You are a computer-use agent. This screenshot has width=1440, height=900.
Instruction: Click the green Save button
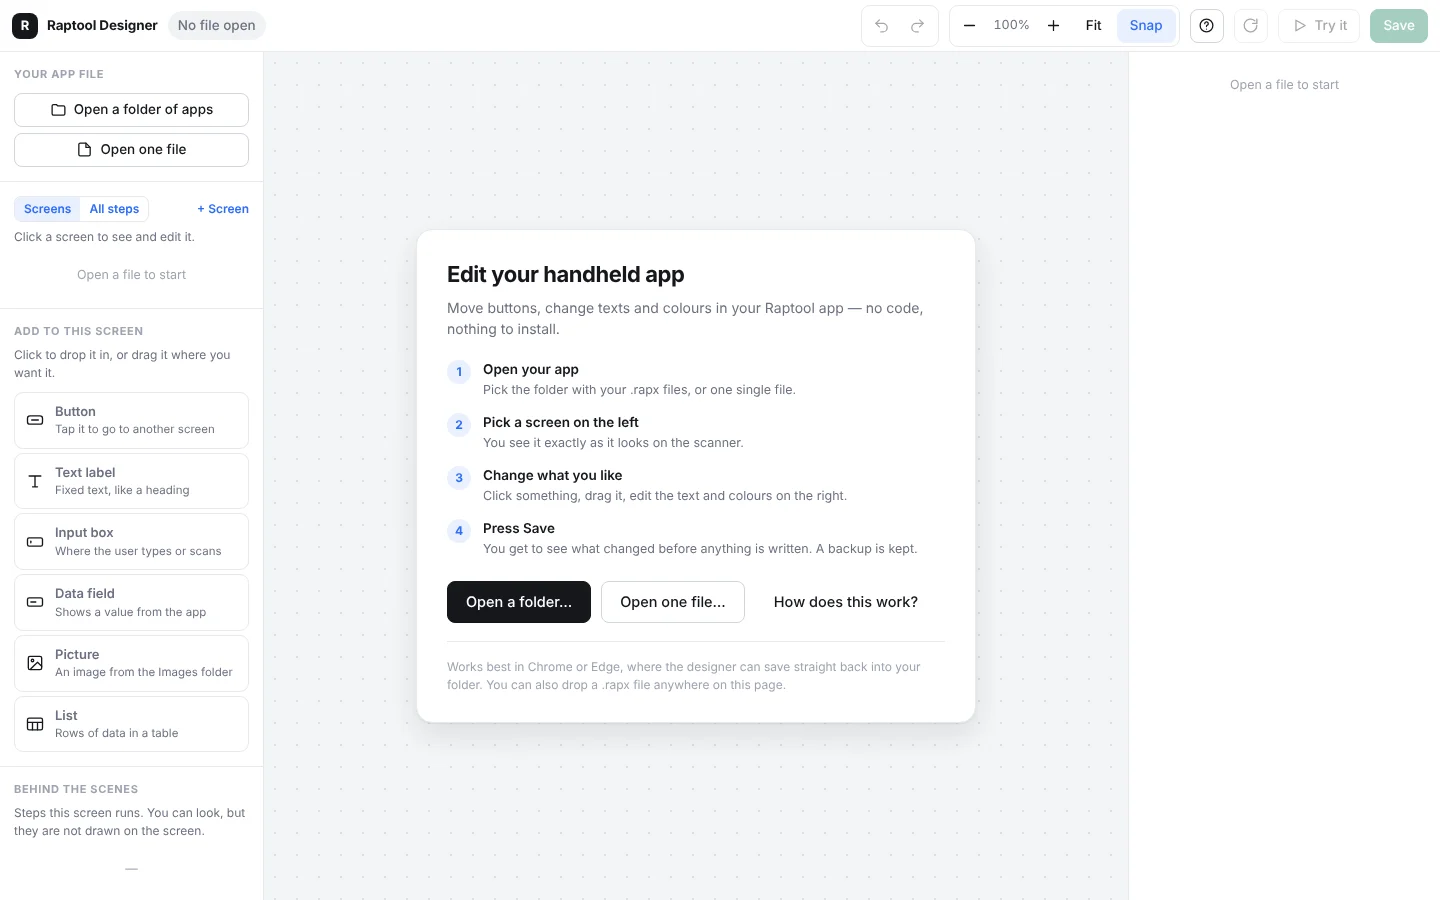point(1399,26)
